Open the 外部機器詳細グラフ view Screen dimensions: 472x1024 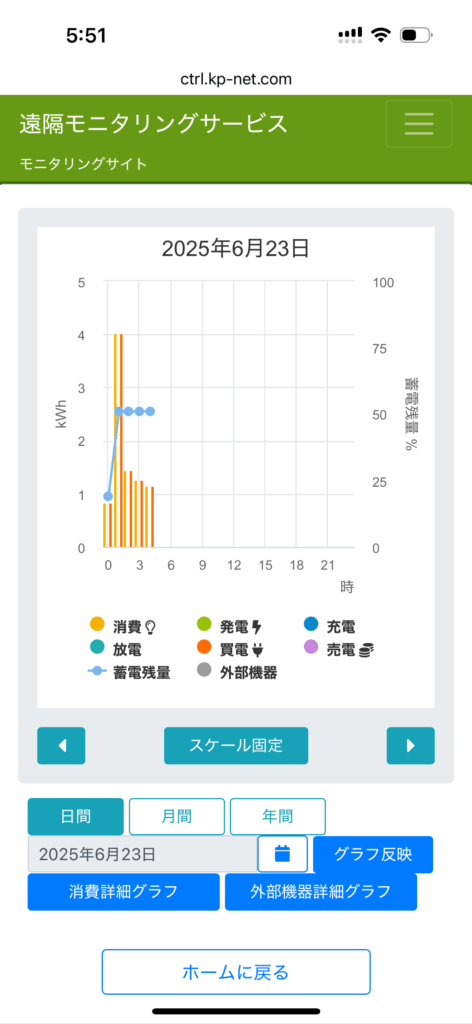point(321,891)
